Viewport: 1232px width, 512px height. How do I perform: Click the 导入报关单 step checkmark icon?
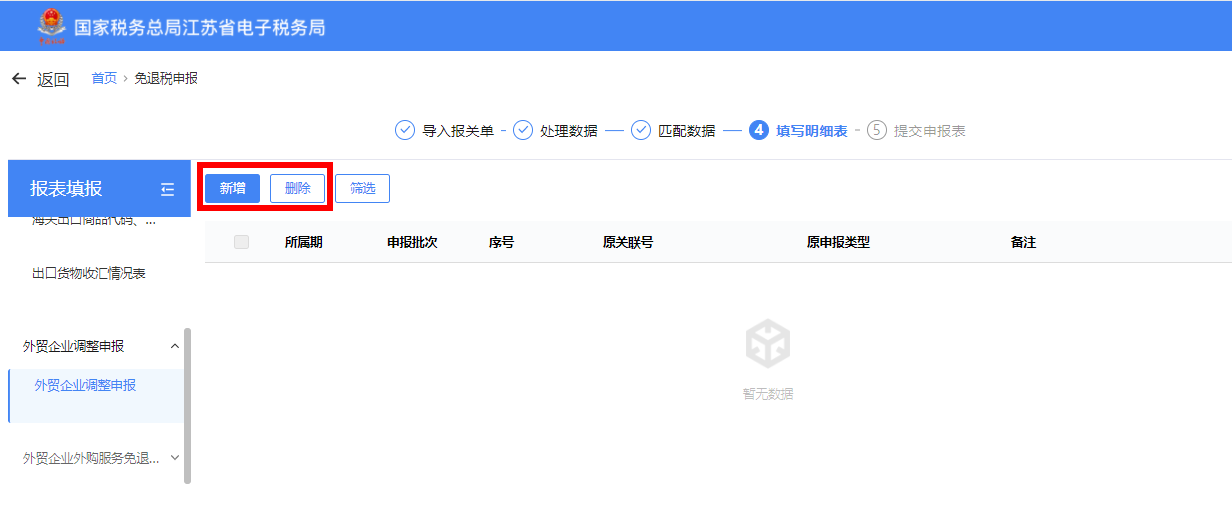point(405,131)
